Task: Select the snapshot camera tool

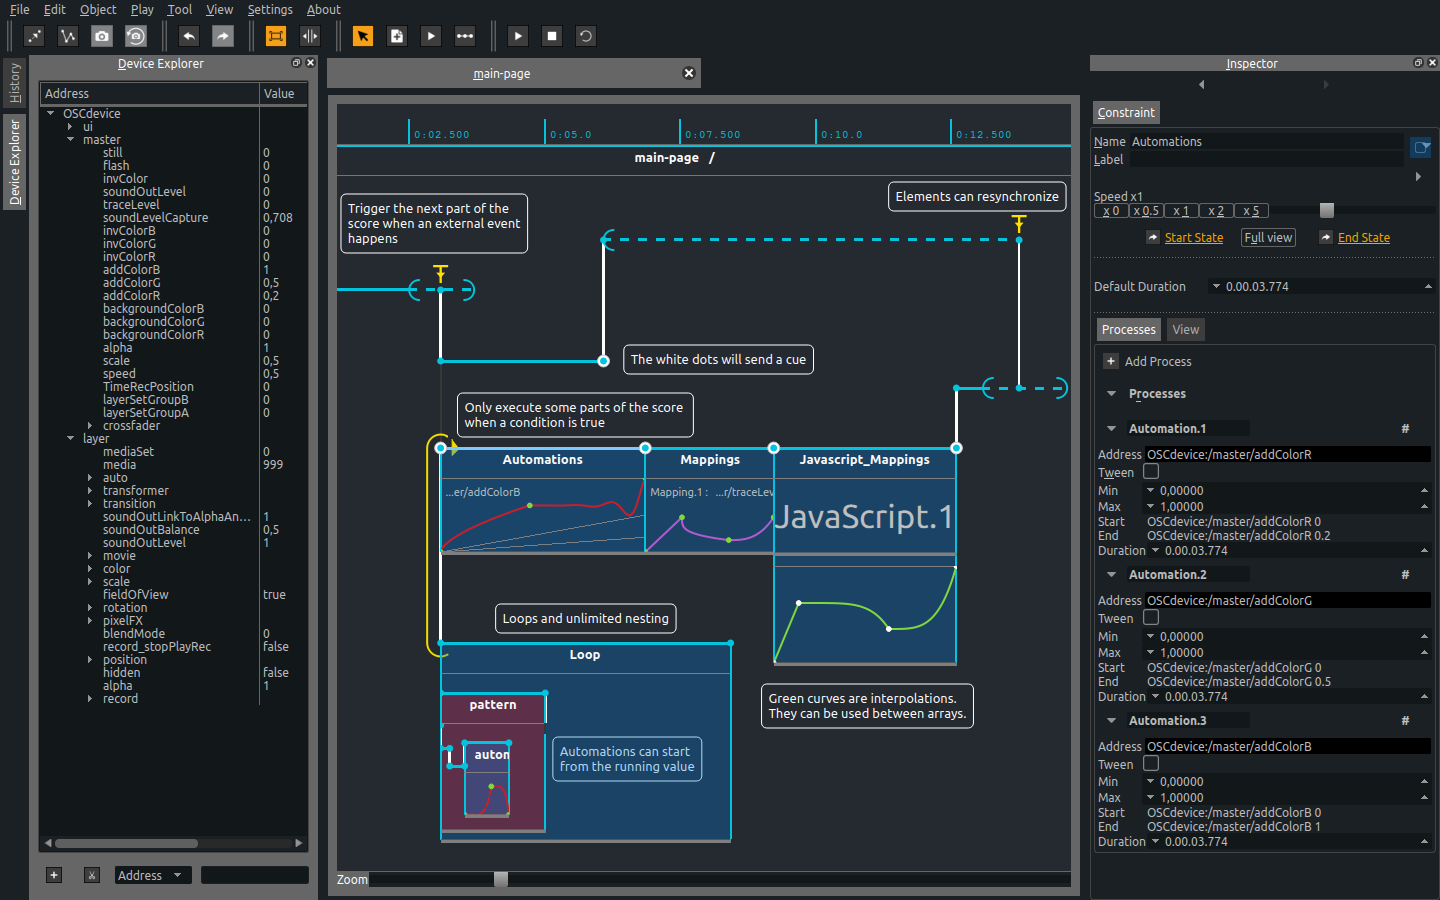Action: point(100,36)
